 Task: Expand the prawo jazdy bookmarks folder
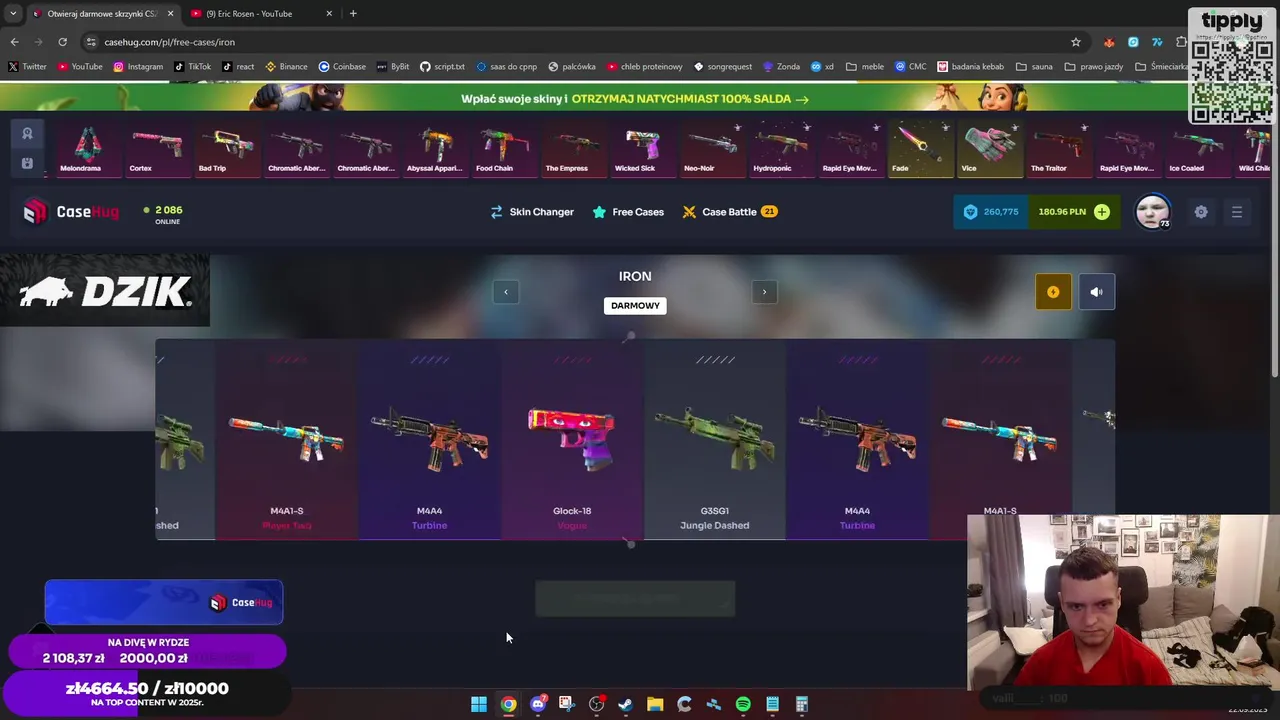(1094, 67)
